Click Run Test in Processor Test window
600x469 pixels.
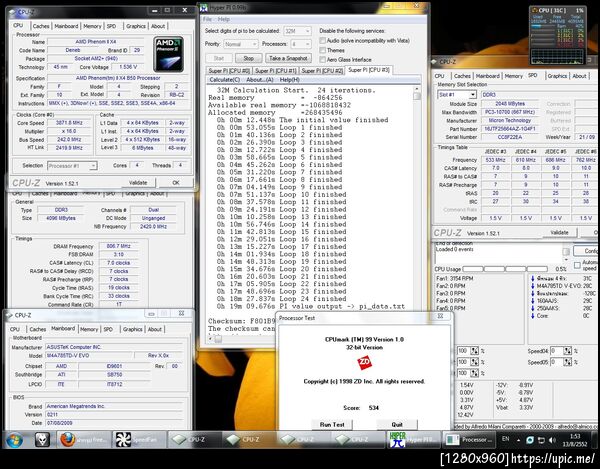[x=332, y=425]
